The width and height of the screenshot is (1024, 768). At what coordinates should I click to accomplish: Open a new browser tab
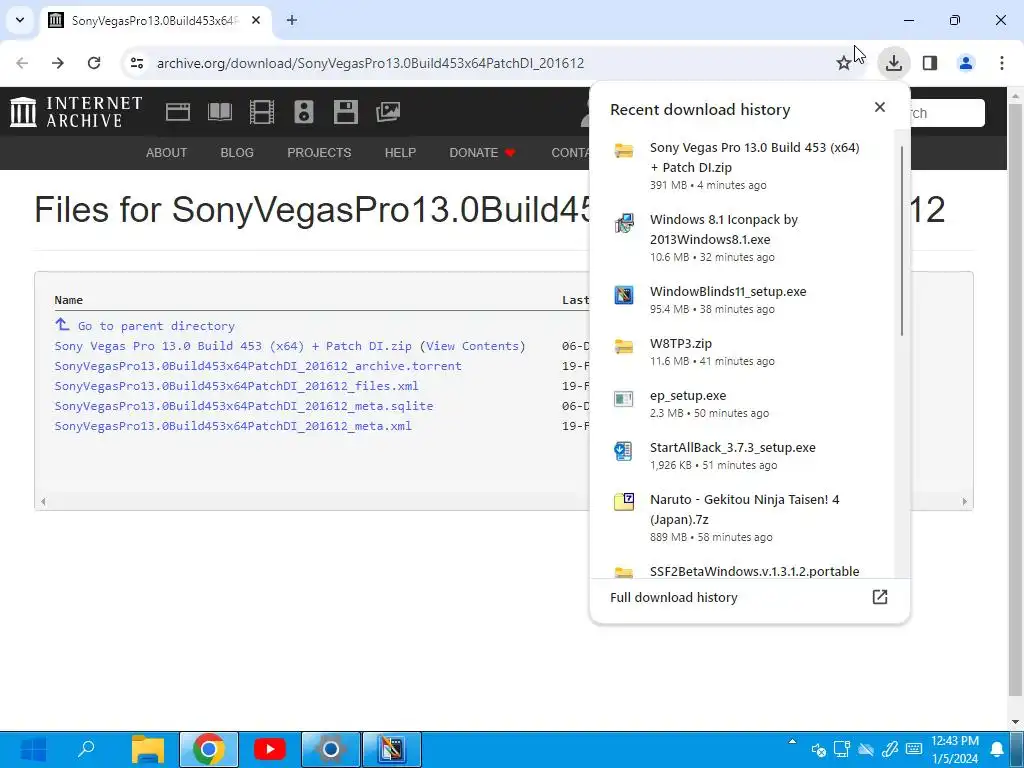(292, 20)
